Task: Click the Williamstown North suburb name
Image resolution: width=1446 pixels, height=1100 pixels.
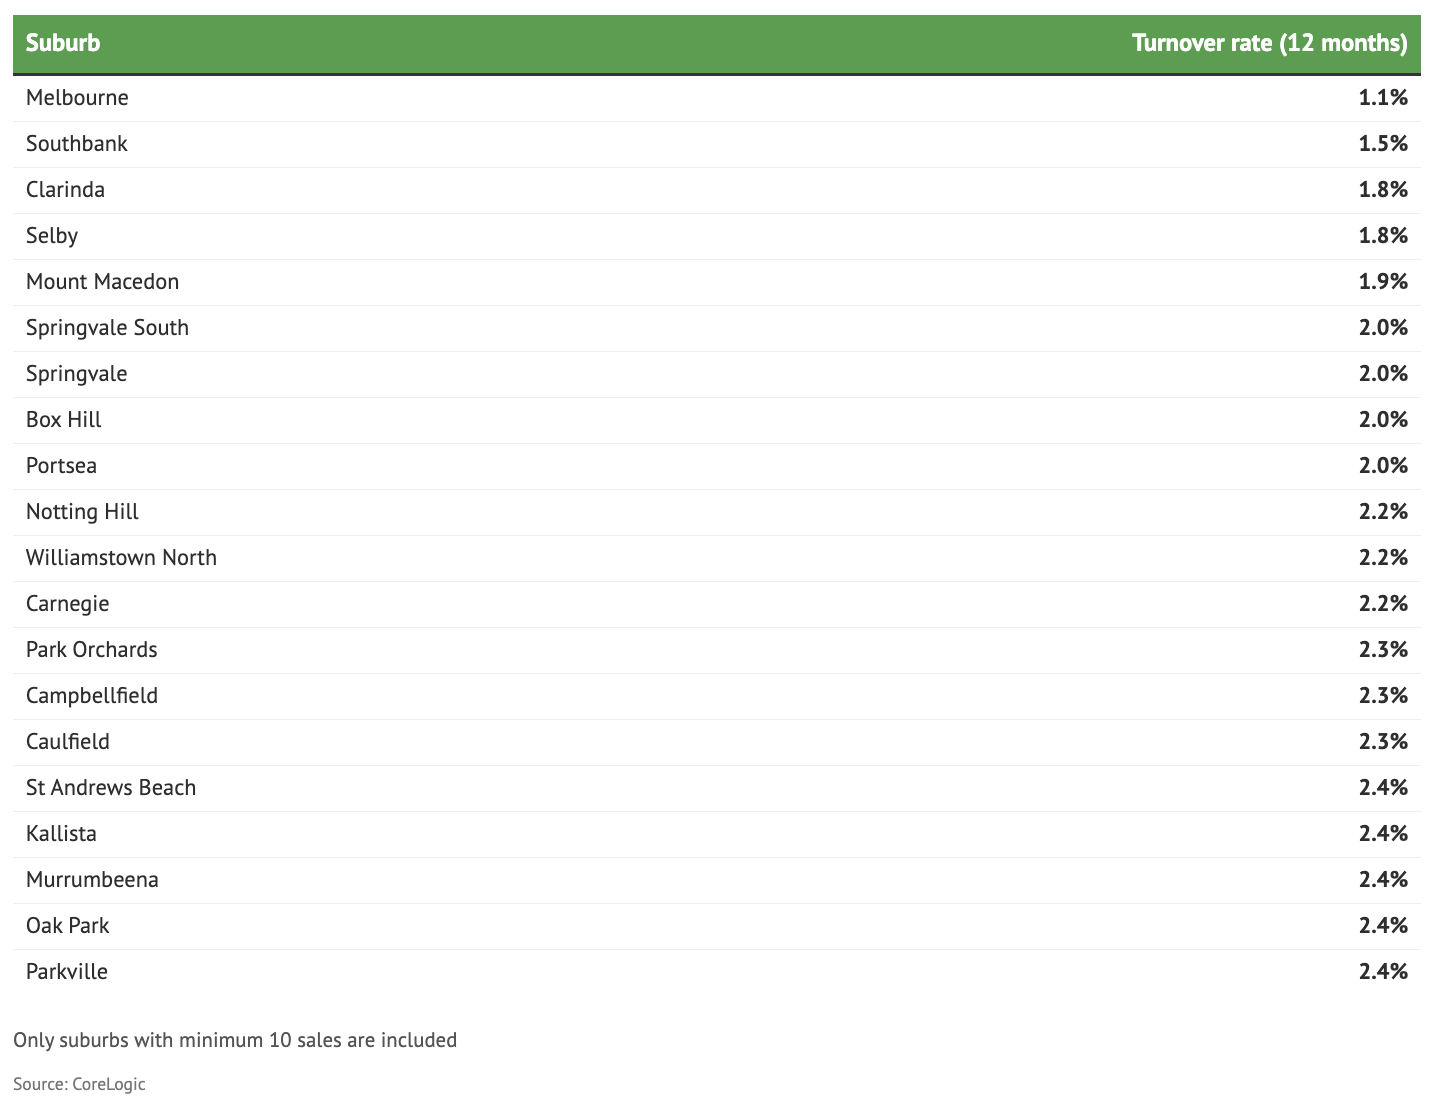Action: [121, 558]
